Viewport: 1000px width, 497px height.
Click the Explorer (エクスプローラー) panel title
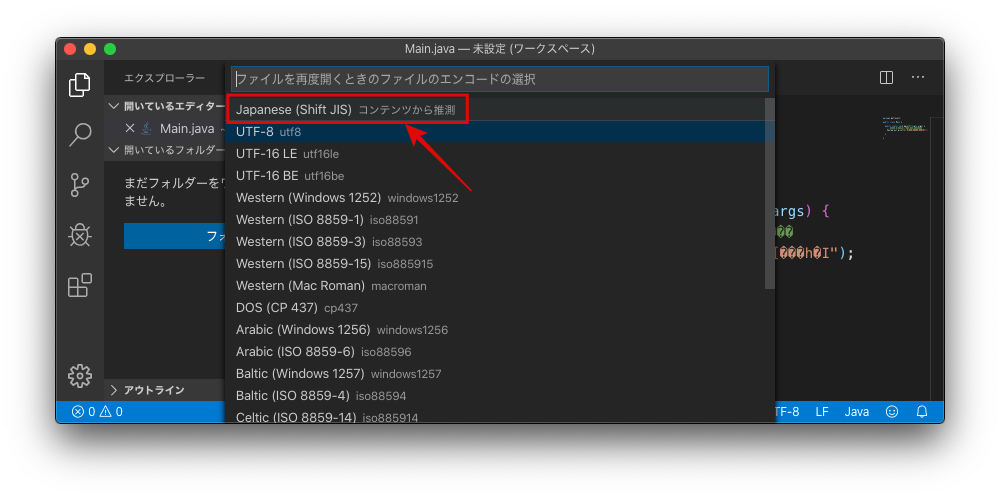point(165,78)
